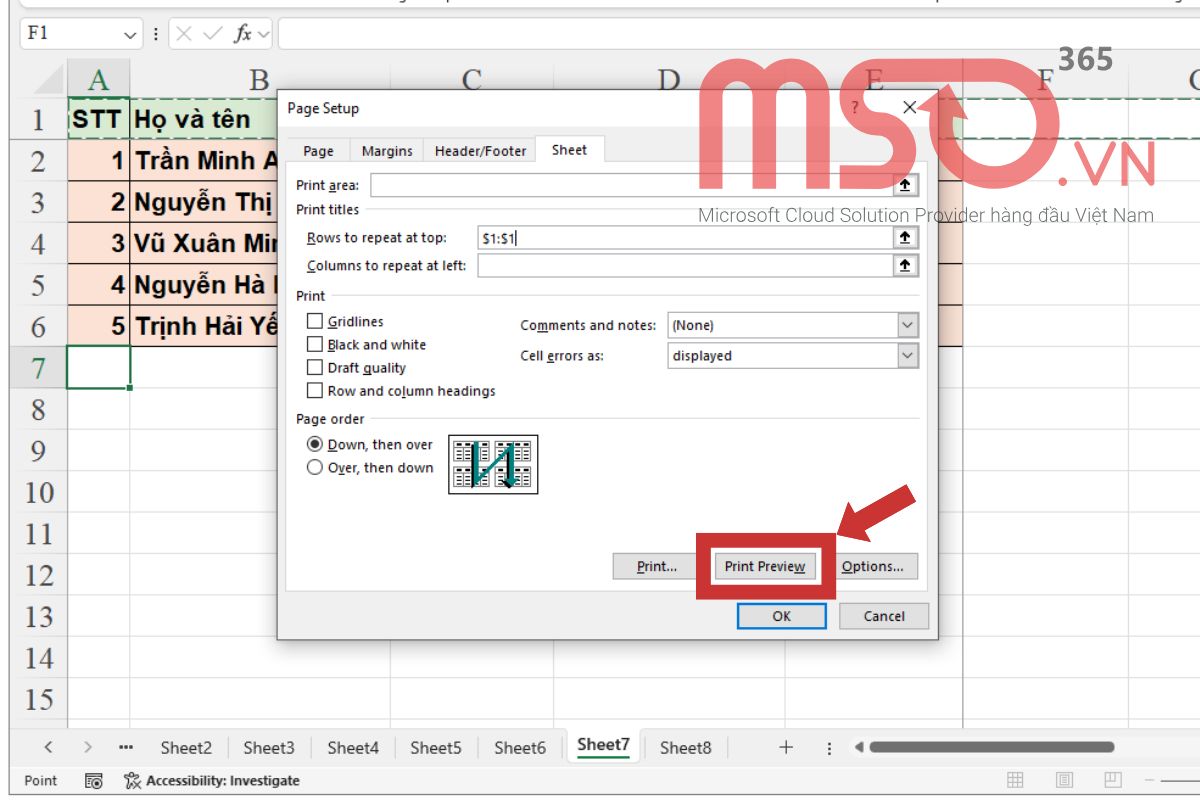
Task: Click the Print area collapse dialog icon
Action: click(905, 185)
